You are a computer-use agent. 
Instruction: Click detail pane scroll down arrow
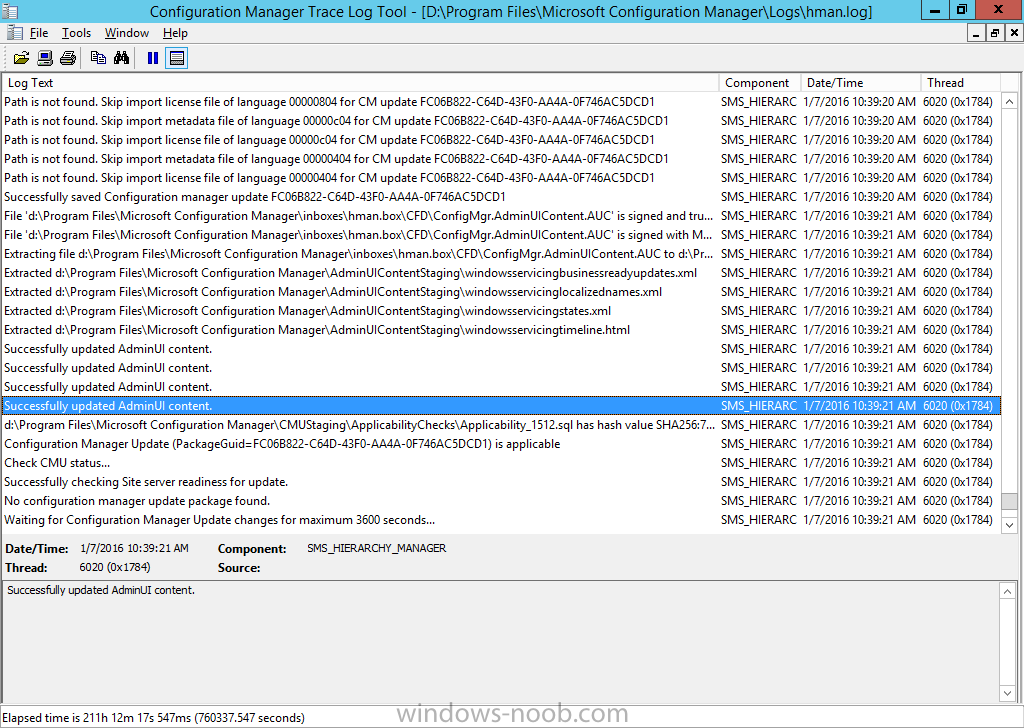(1007, 693)
